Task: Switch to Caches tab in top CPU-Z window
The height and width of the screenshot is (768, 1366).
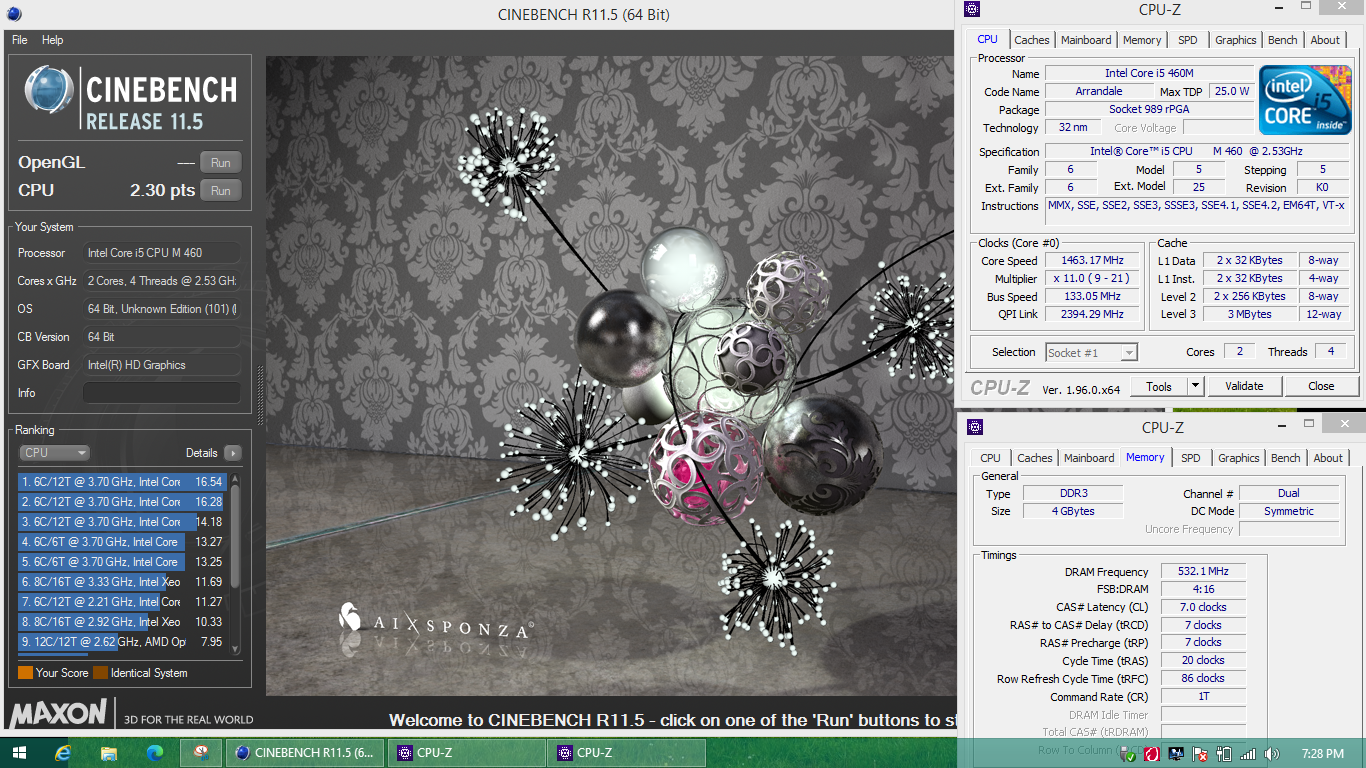Action: 1032,40
